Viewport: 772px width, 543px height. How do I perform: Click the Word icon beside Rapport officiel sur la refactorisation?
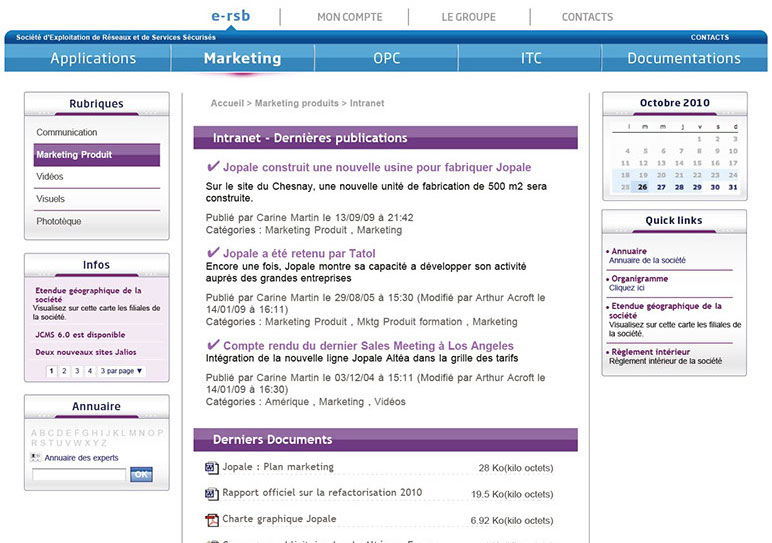click(x=212, y=493)
